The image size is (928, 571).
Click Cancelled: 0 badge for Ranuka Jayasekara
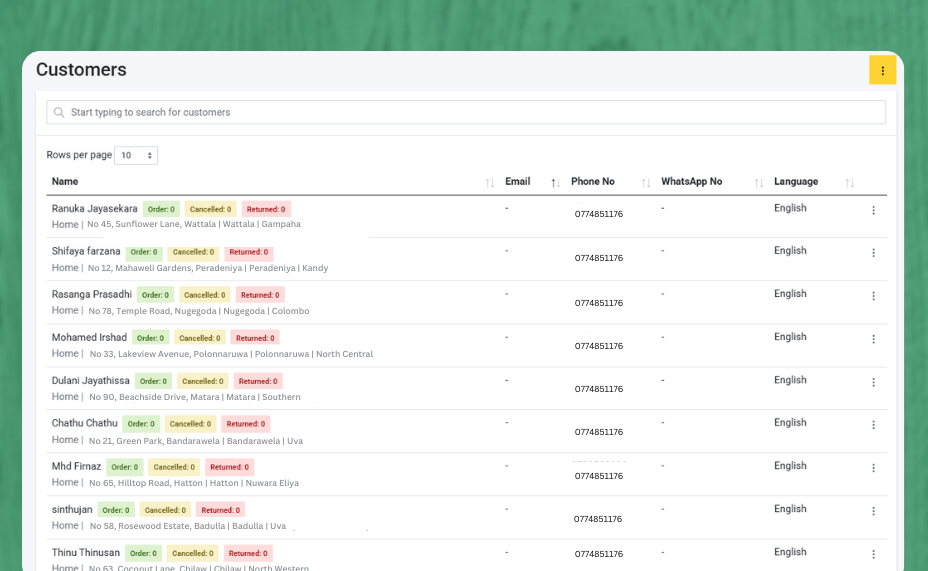[x=210, y=209]
